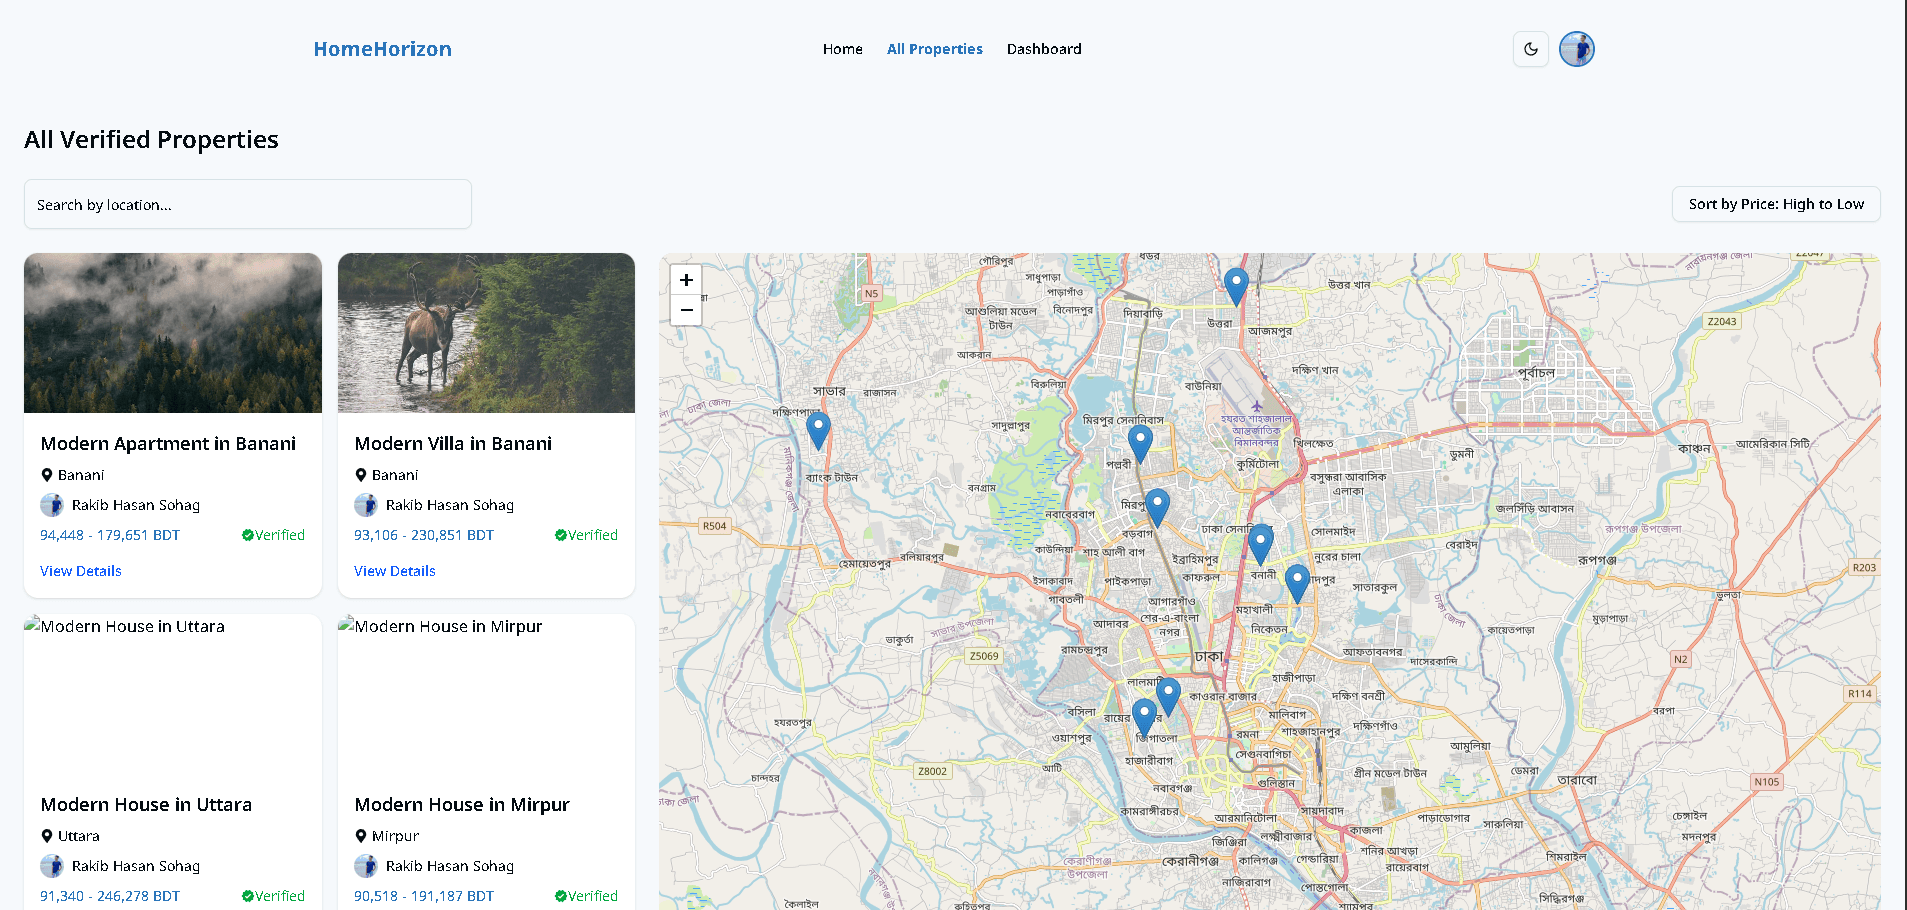Click Rakib Hasan Sohag's avatar on Modern Villa card
The height and width of the screenshot is (910, 1907).
366,505
